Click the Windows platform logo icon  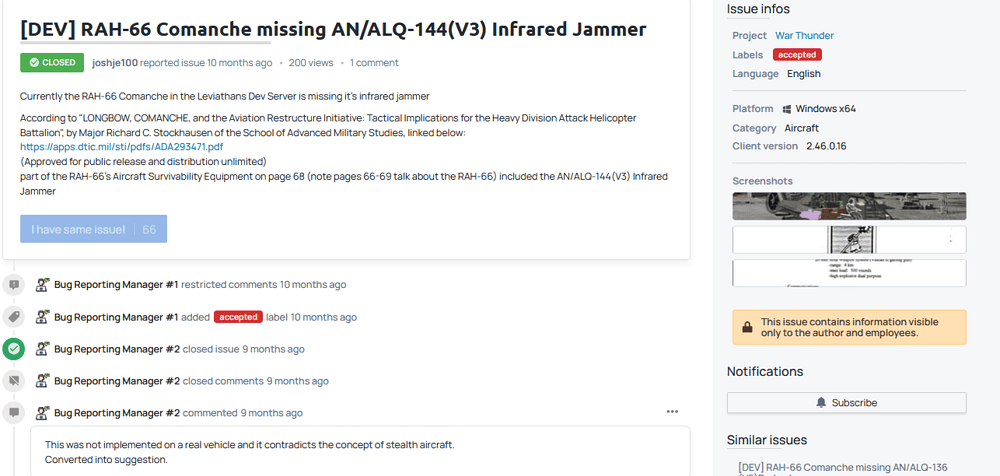787,109
